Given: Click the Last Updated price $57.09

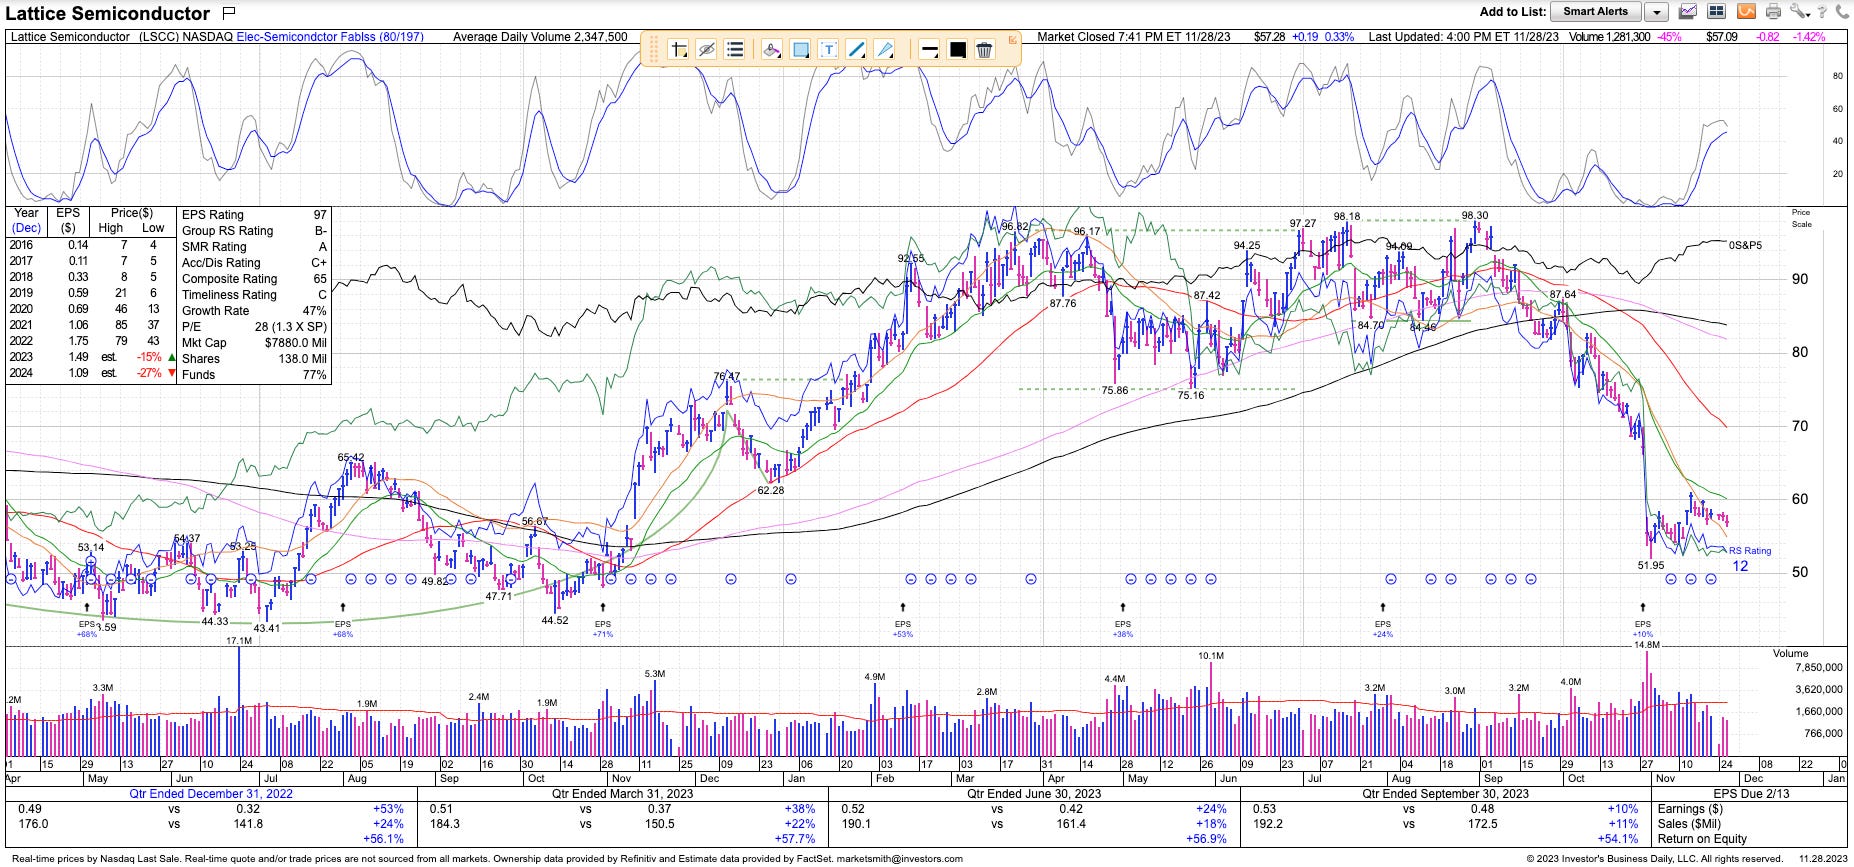Looking at the screenshot, I should coord(1721,37).
